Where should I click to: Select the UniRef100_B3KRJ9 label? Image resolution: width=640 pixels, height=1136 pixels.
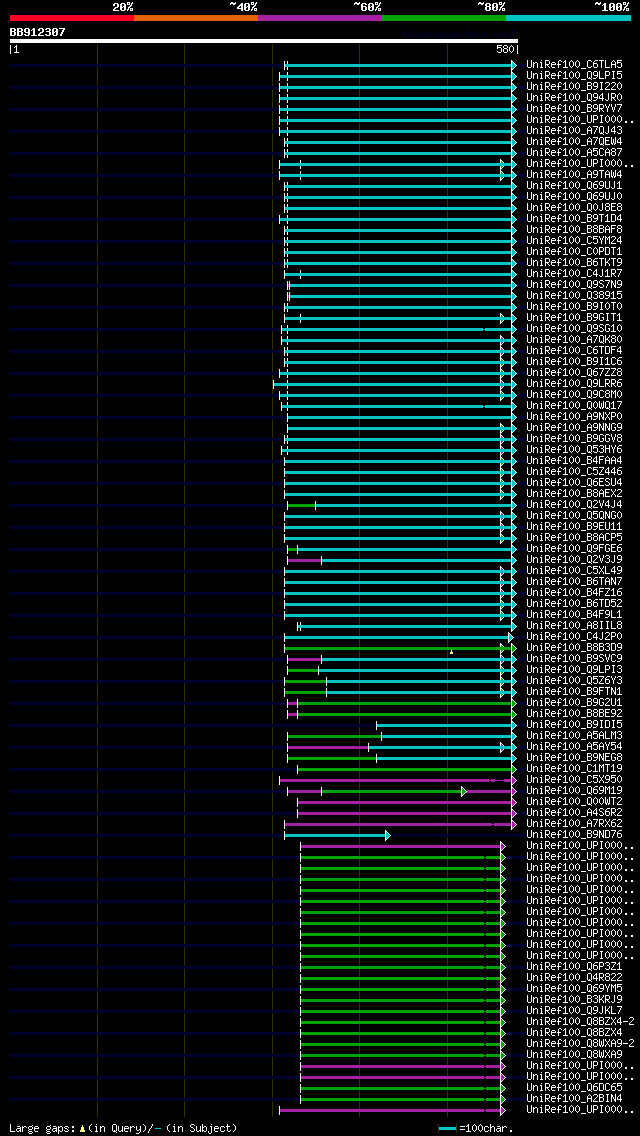tap(574, 1000)
